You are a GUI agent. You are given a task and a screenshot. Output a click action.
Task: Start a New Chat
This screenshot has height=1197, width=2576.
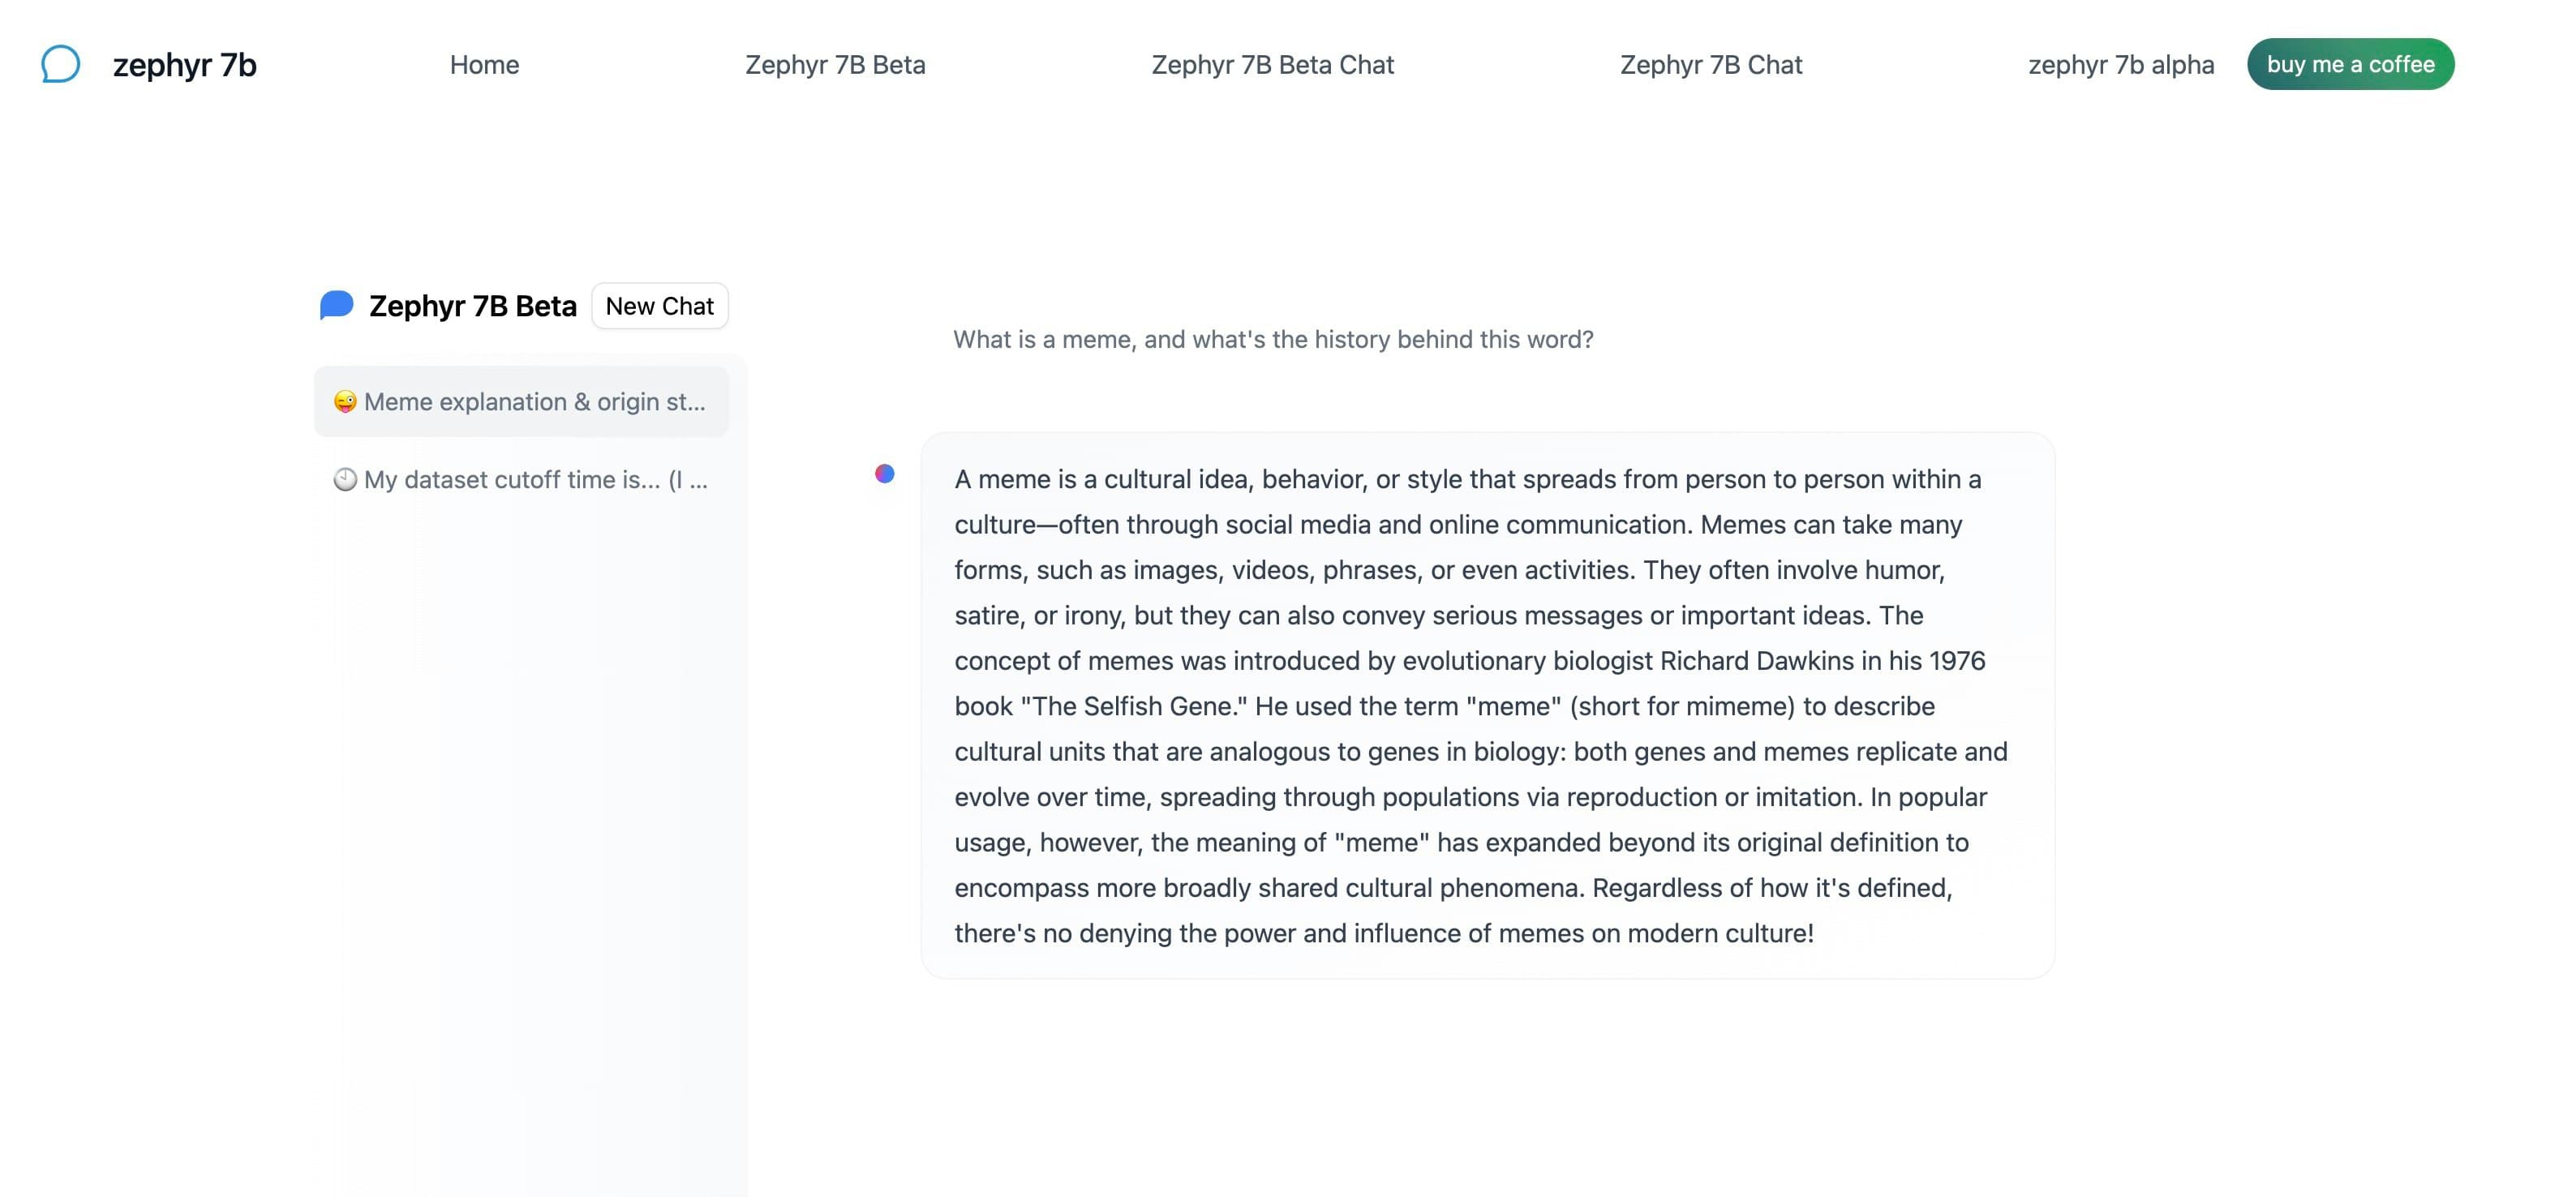pyautogui.click(x=659, y=306)
